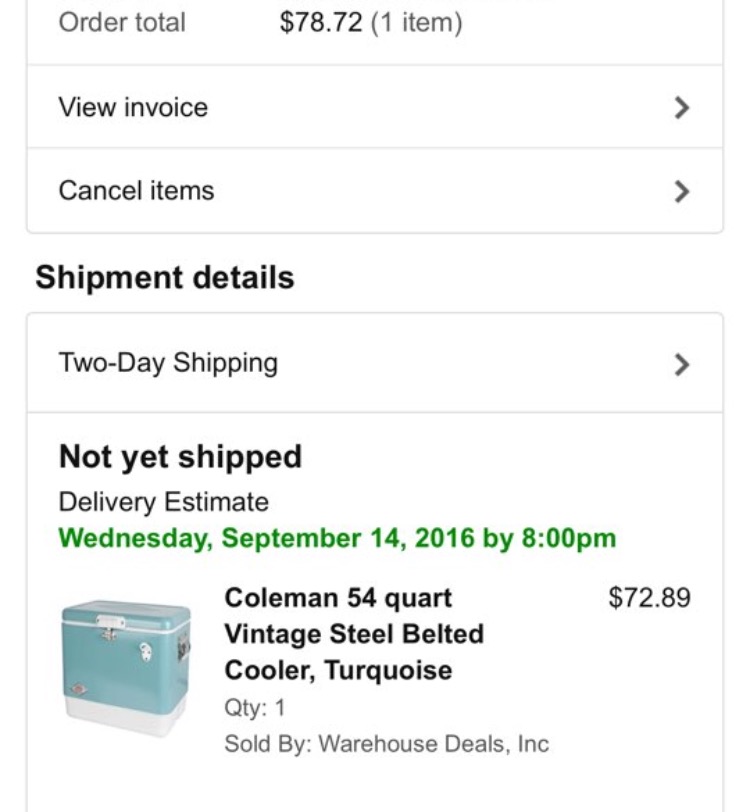Click the Not yet shipped status heading
This screenshot has width=750, height=812.
click(180, 457)
